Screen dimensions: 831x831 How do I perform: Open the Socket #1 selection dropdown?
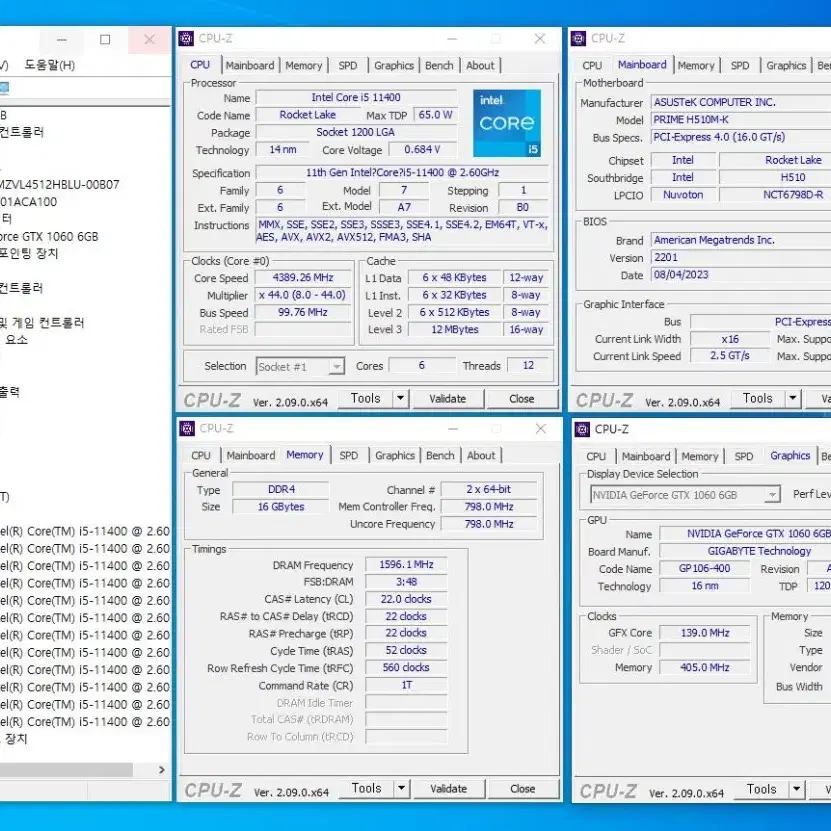(x=300, y=367)
